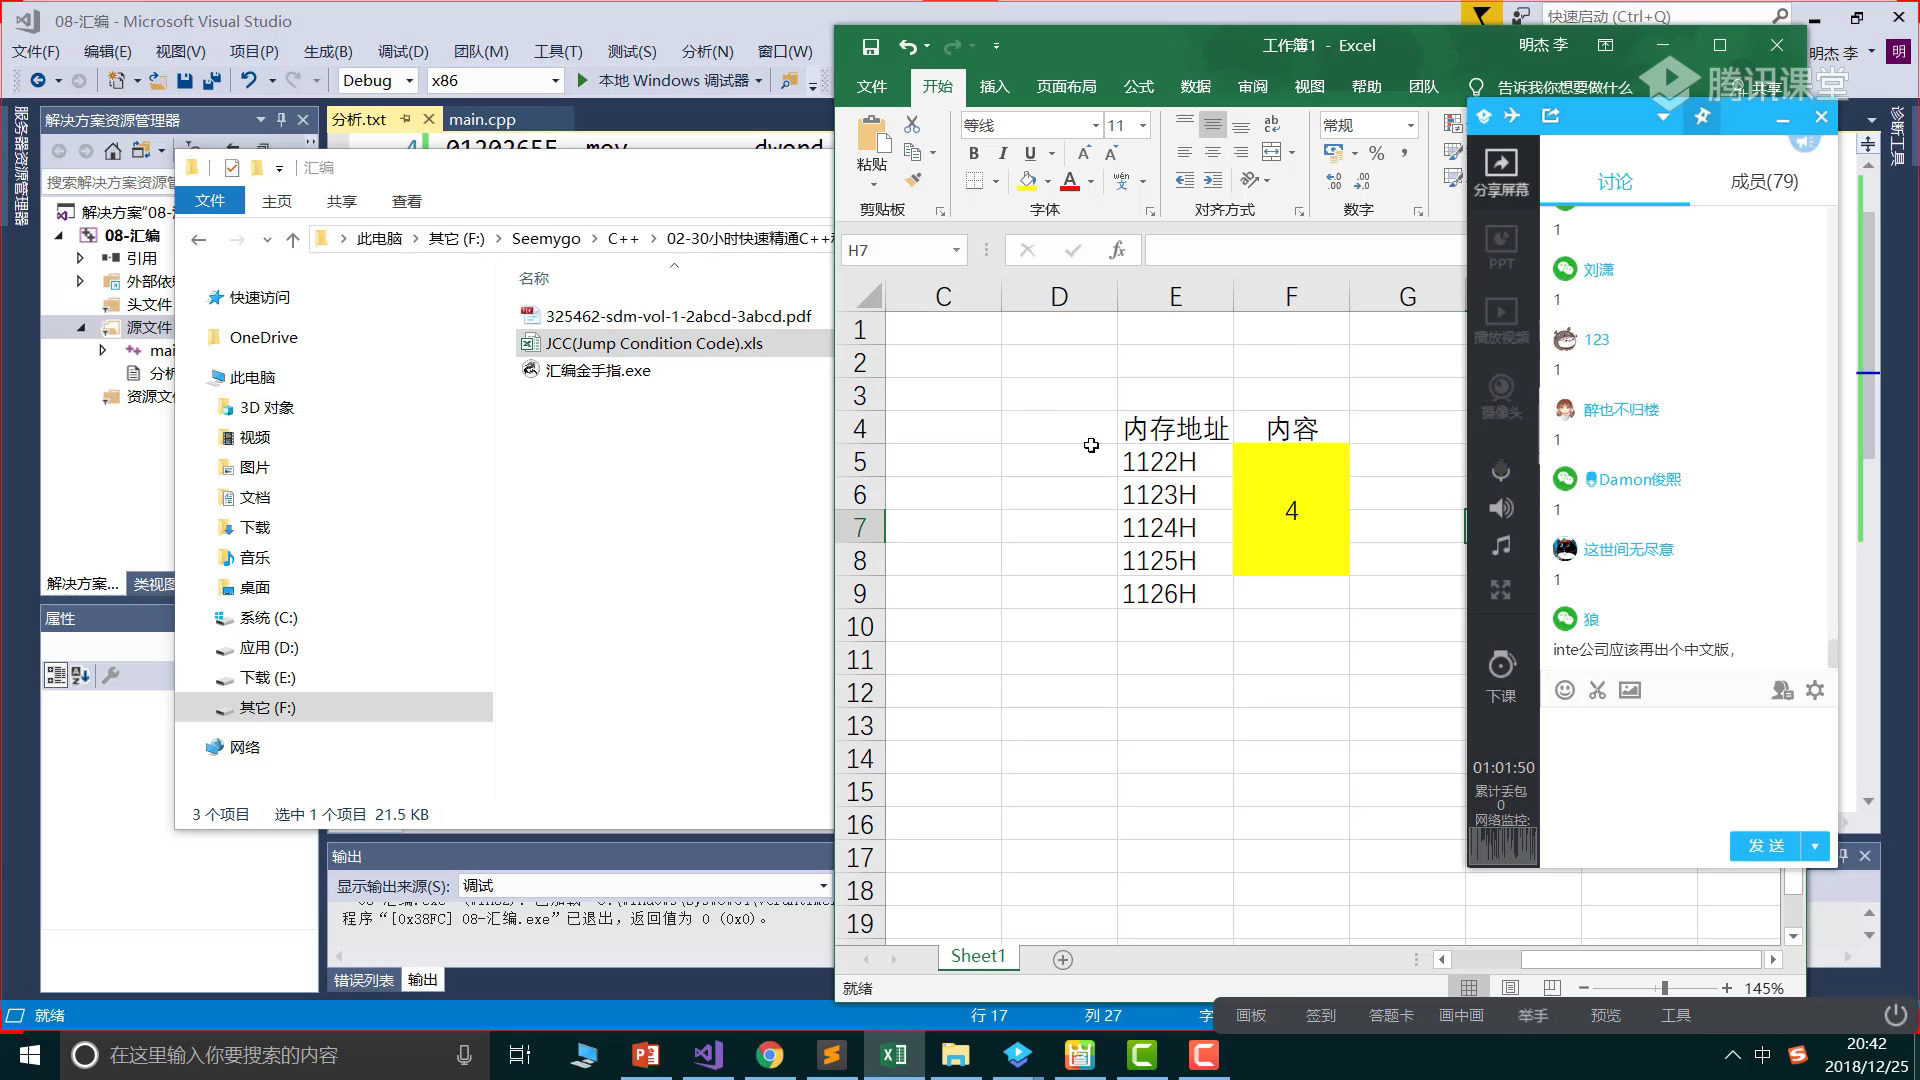This screenshot has width=1920, height=1080.
Task: Switch to the 成员(79) tab in chat panel
Action: 1764,182
